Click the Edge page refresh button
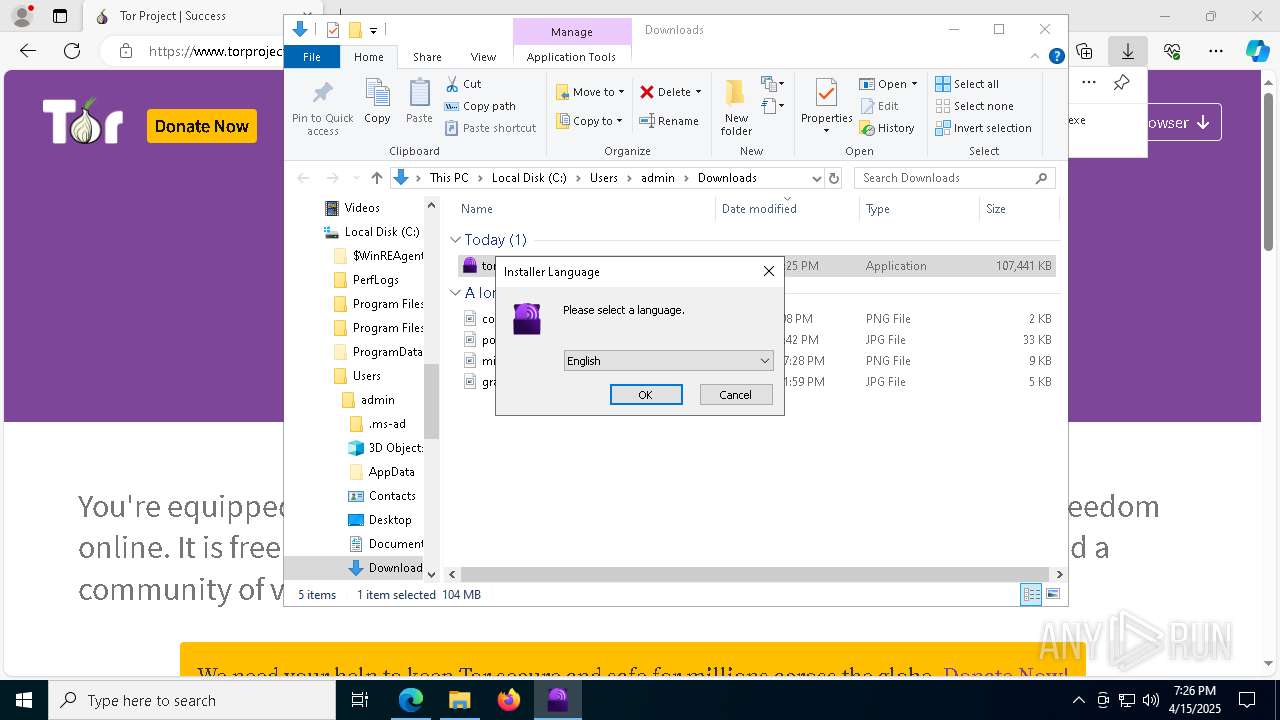 point(71,51)
